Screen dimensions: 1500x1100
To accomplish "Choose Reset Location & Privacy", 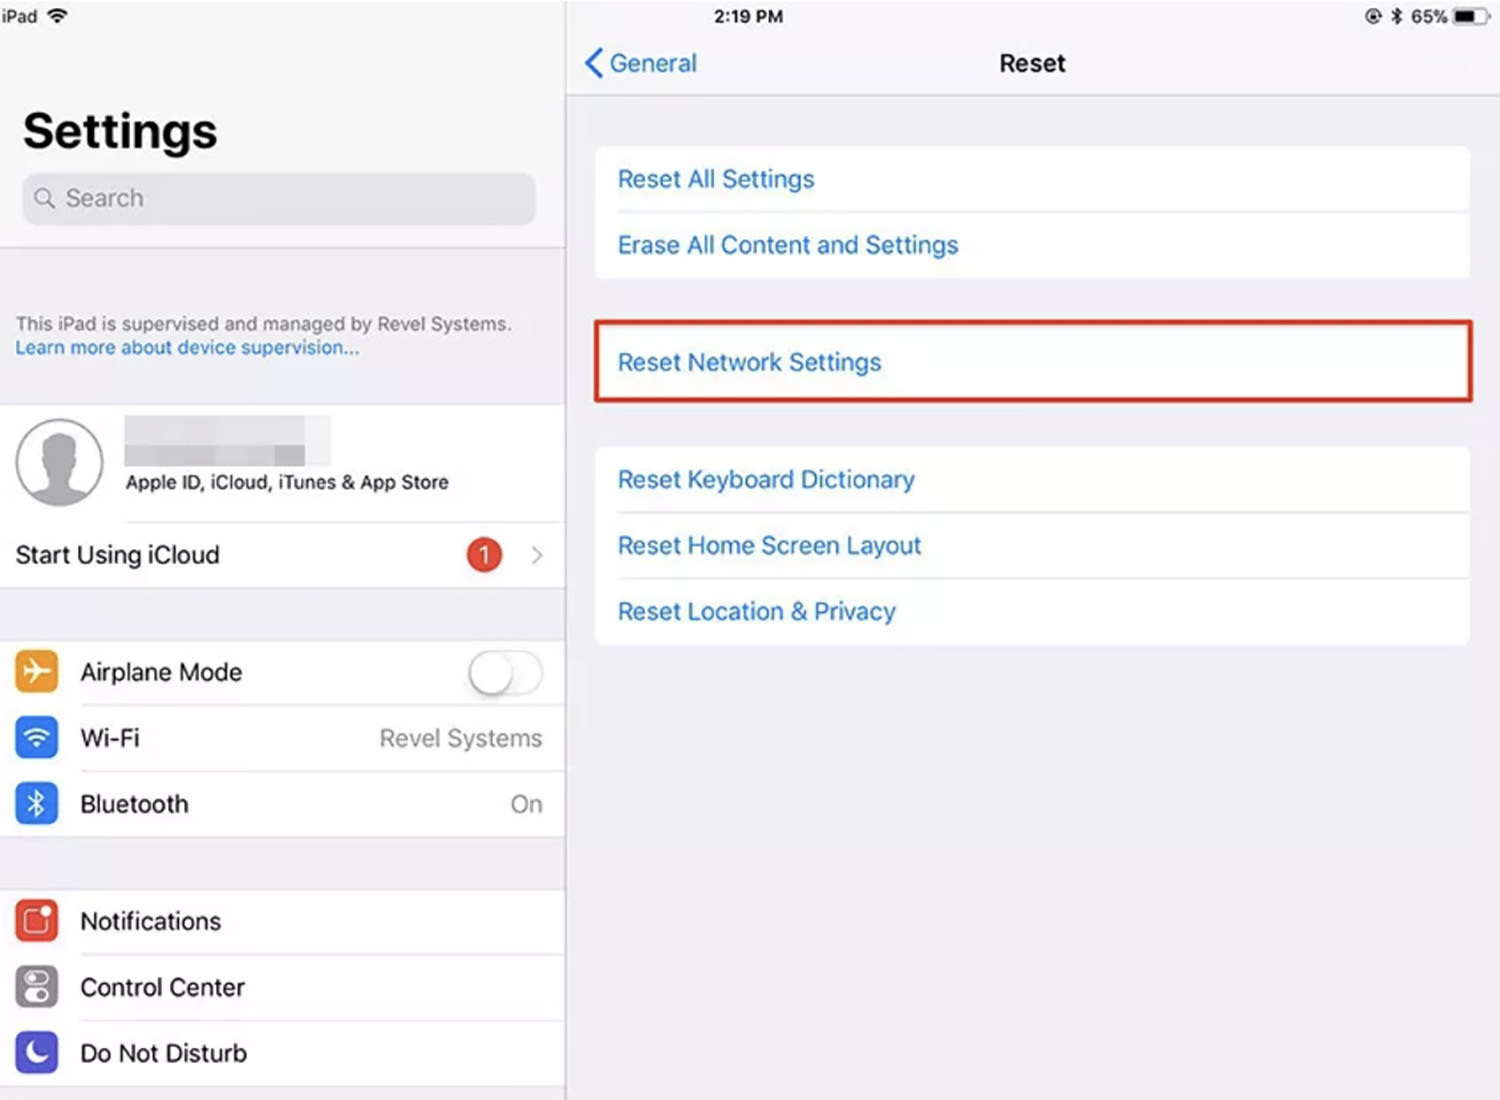I will click(x=1032, y=612).
